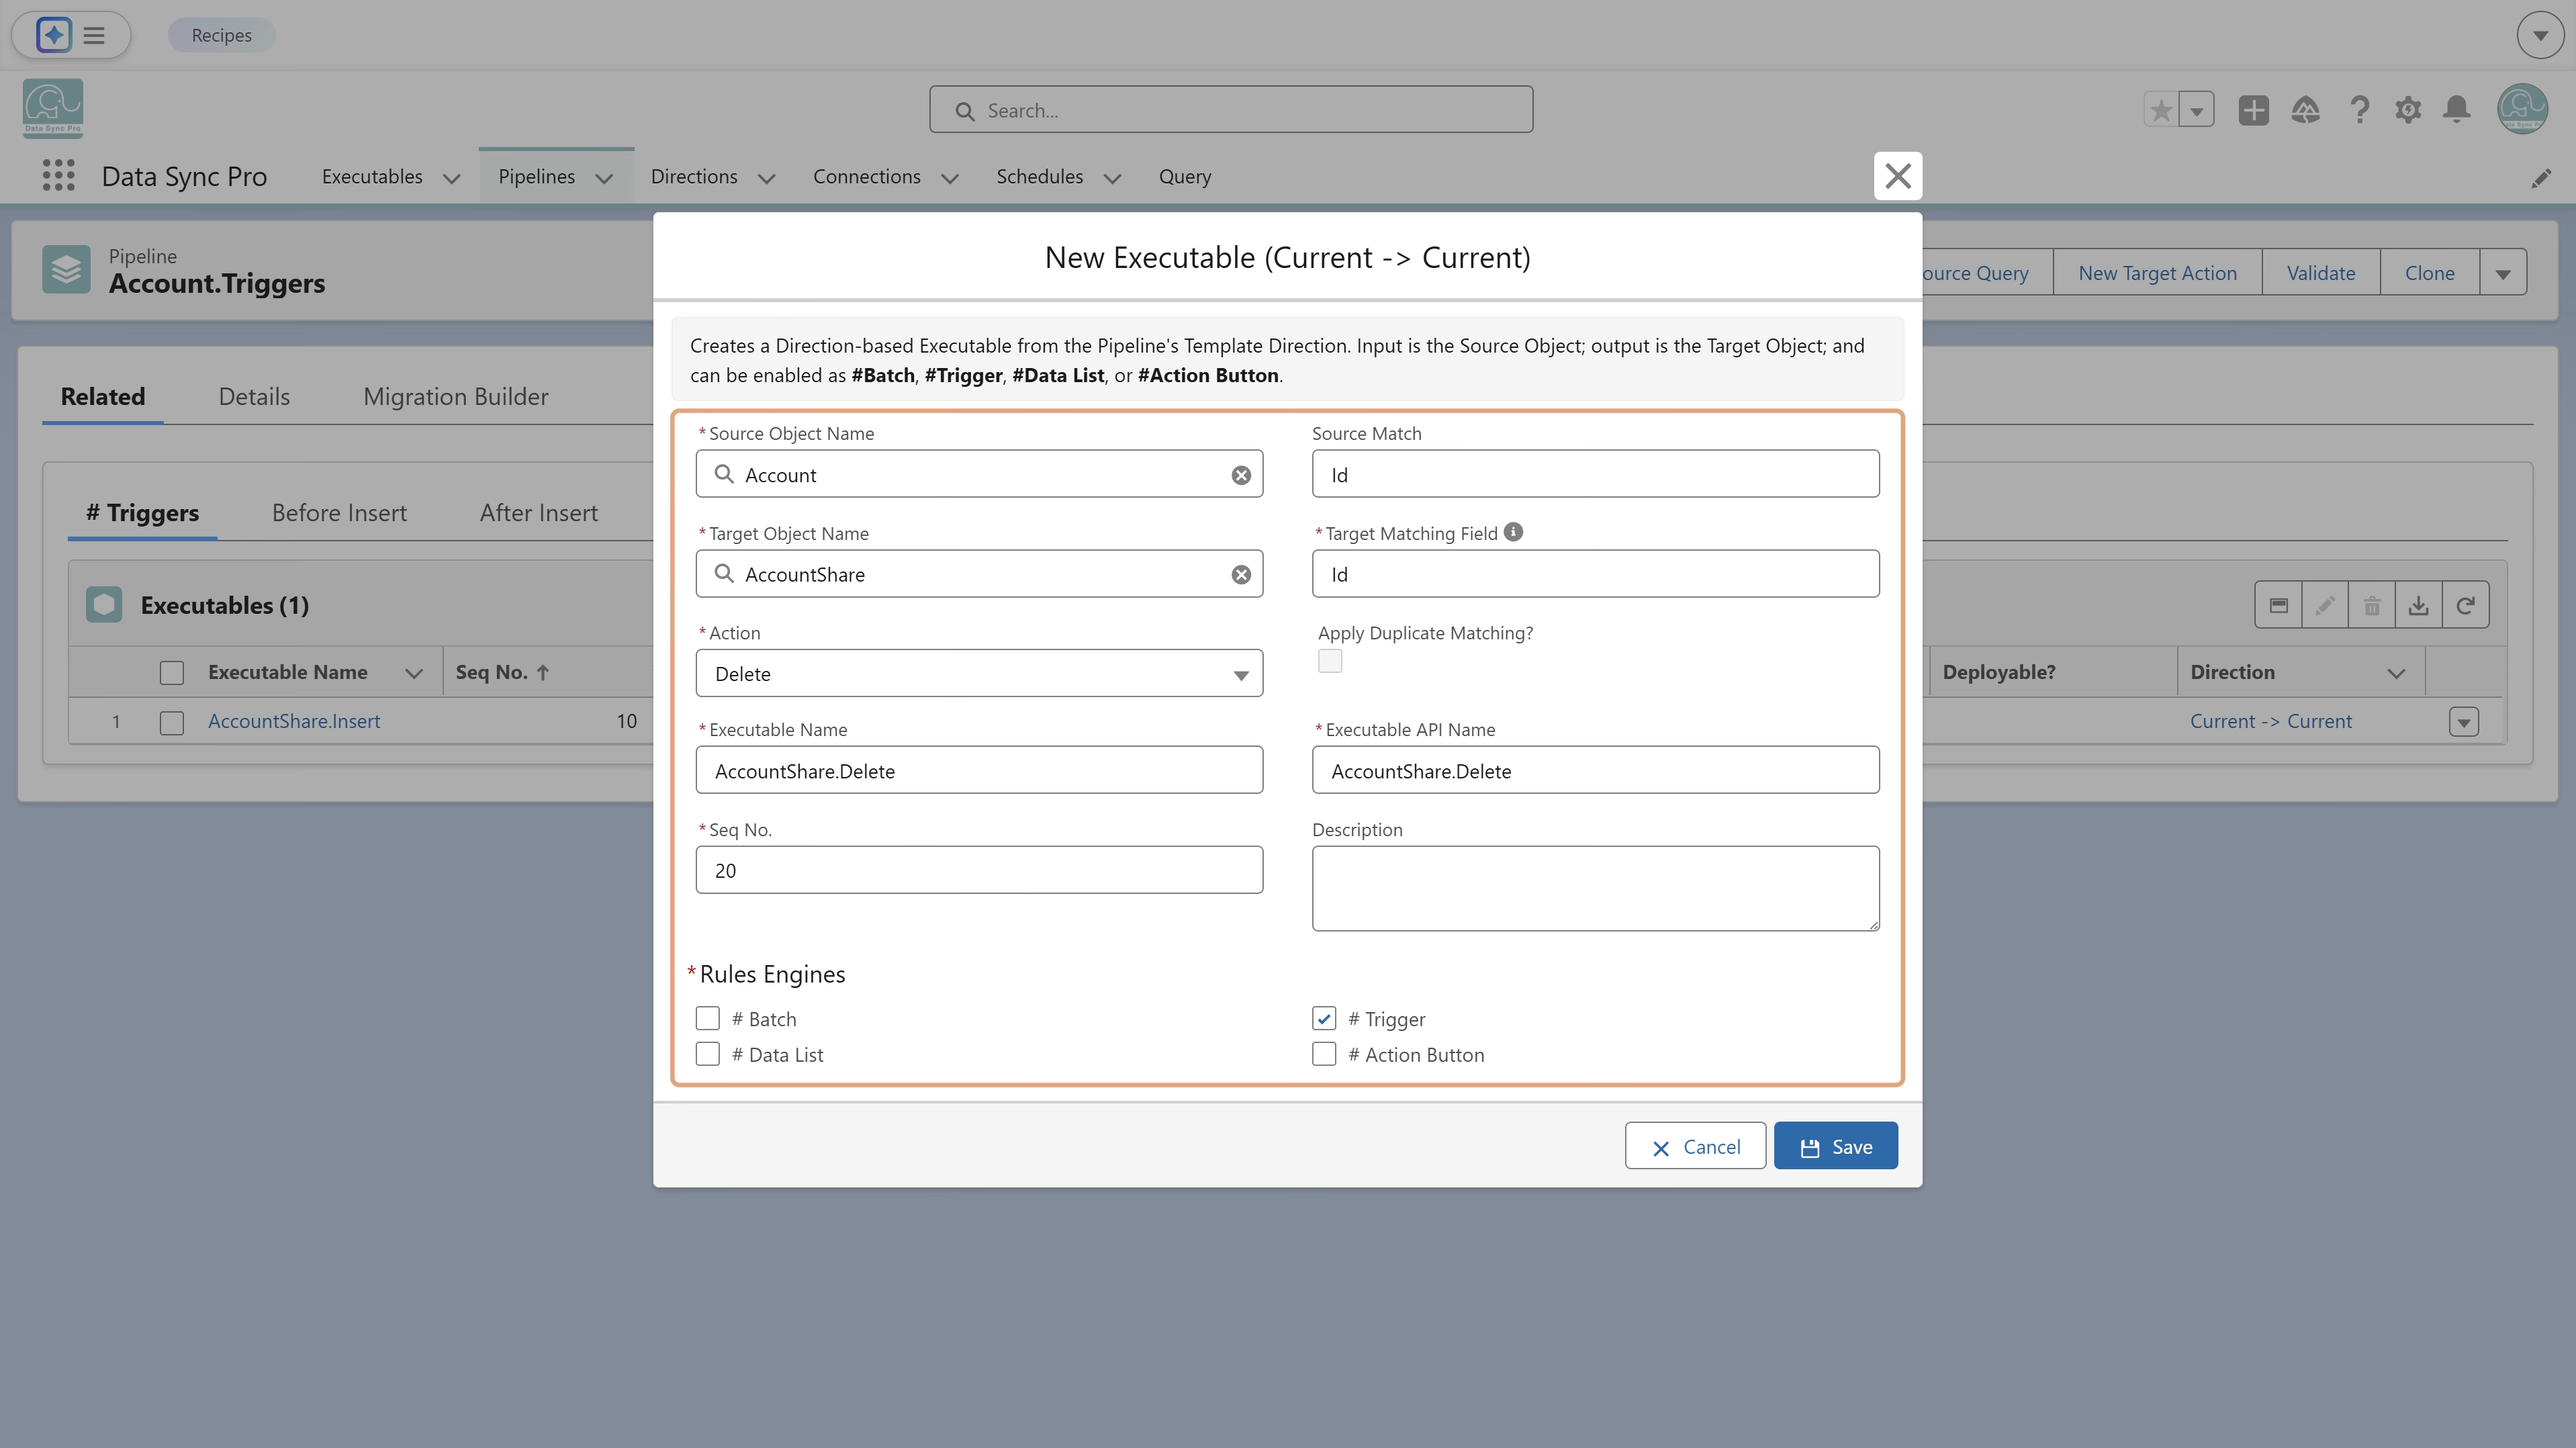
Task: Switch to the After Insert tab
Action: coord(539,512)
